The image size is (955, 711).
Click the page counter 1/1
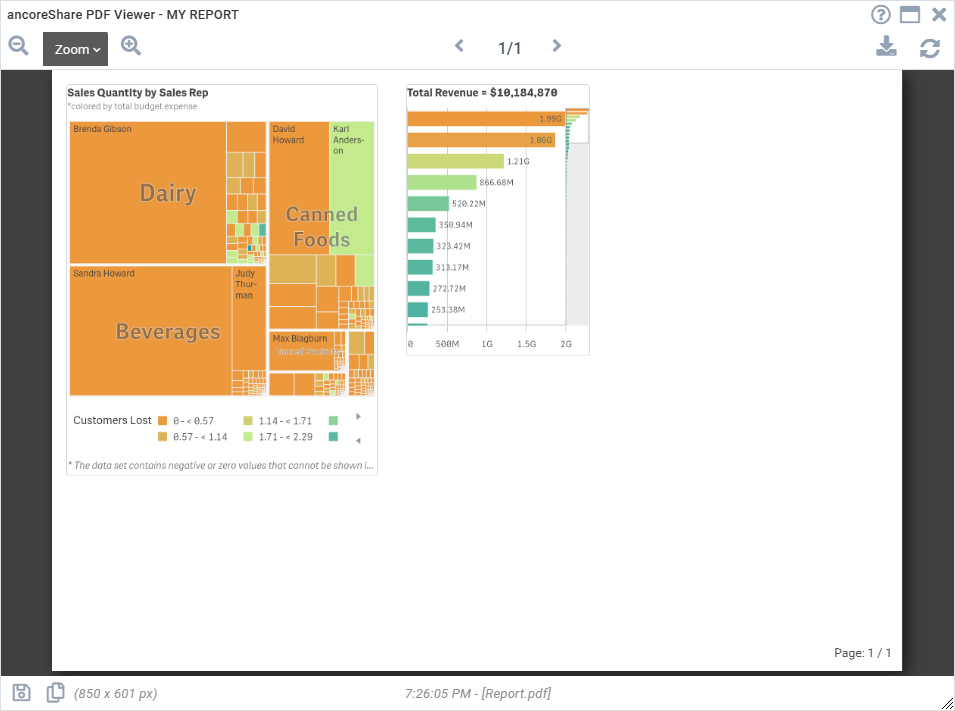510,48
